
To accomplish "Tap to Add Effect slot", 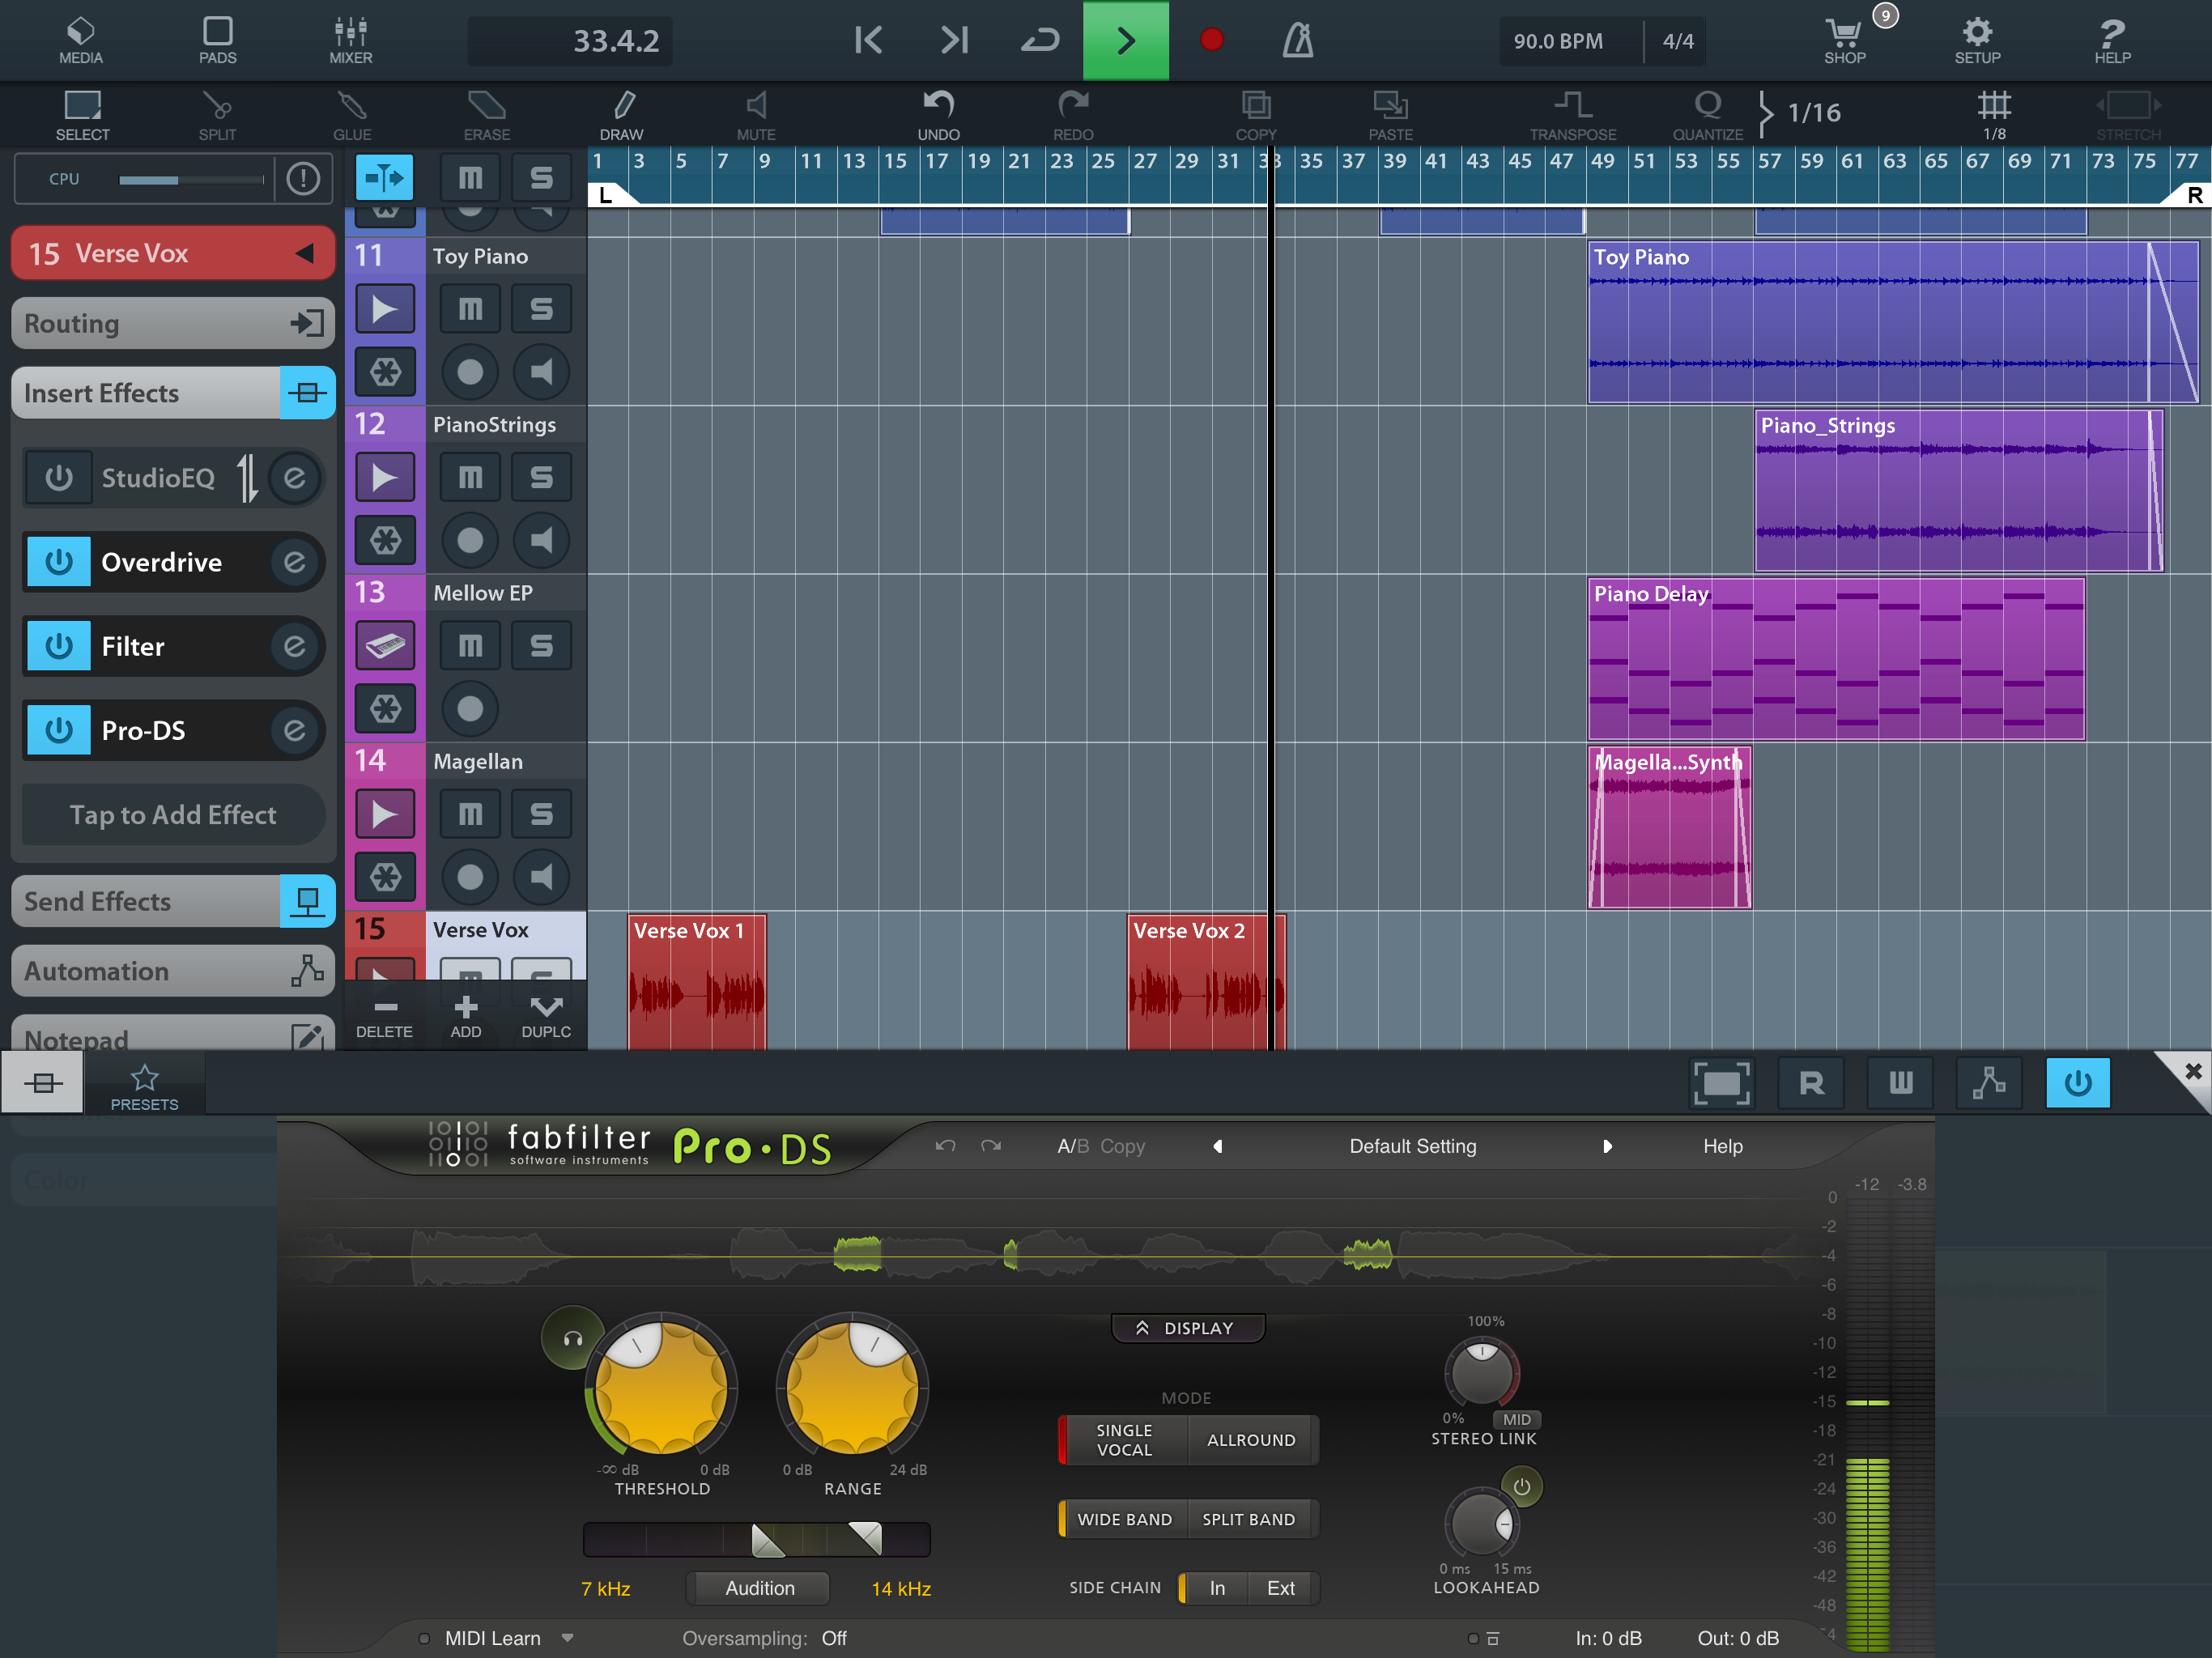I will [x=172, y=815].
